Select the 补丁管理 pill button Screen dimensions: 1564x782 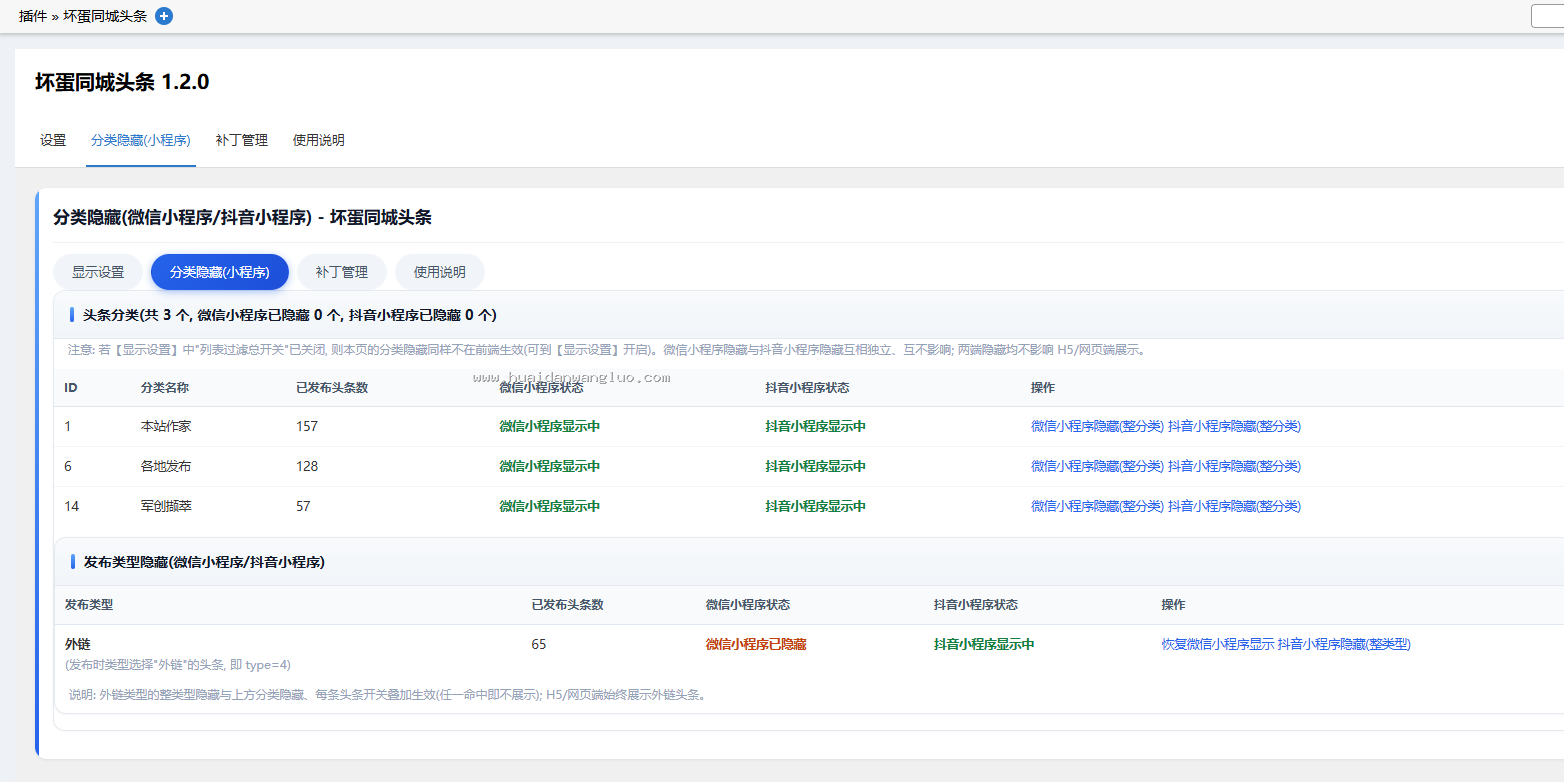pyautogui.click(x=342, y=272)
